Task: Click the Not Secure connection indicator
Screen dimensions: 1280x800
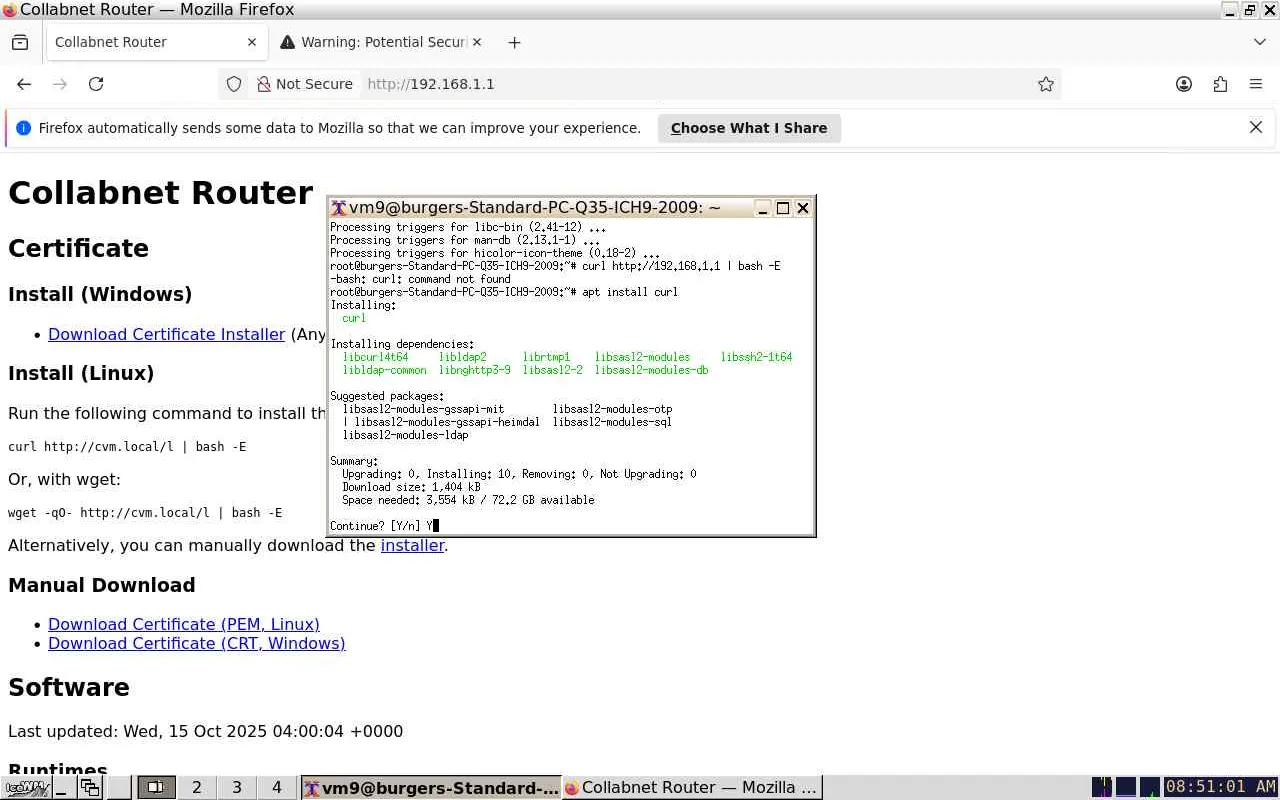Action: click(305, 84)
